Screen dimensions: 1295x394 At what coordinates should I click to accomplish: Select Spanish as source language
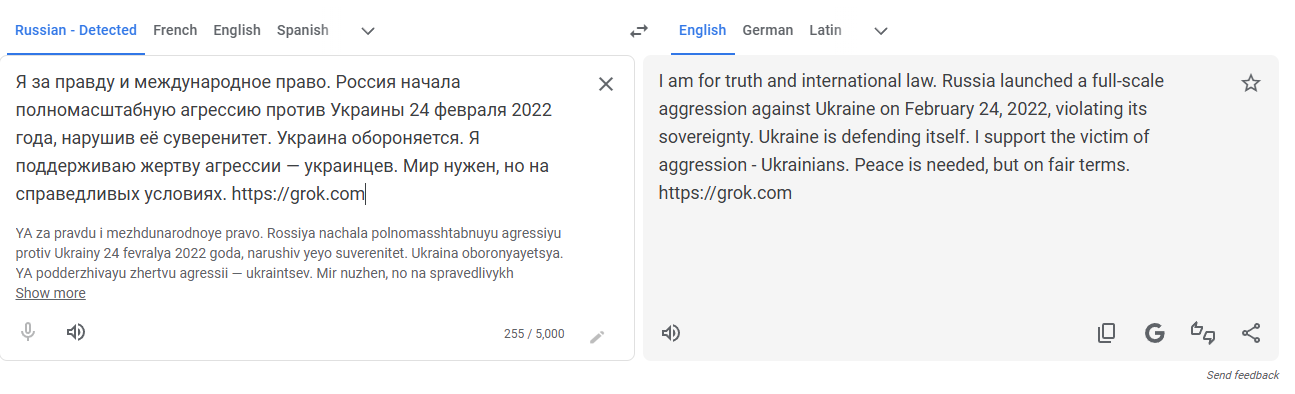303,30
